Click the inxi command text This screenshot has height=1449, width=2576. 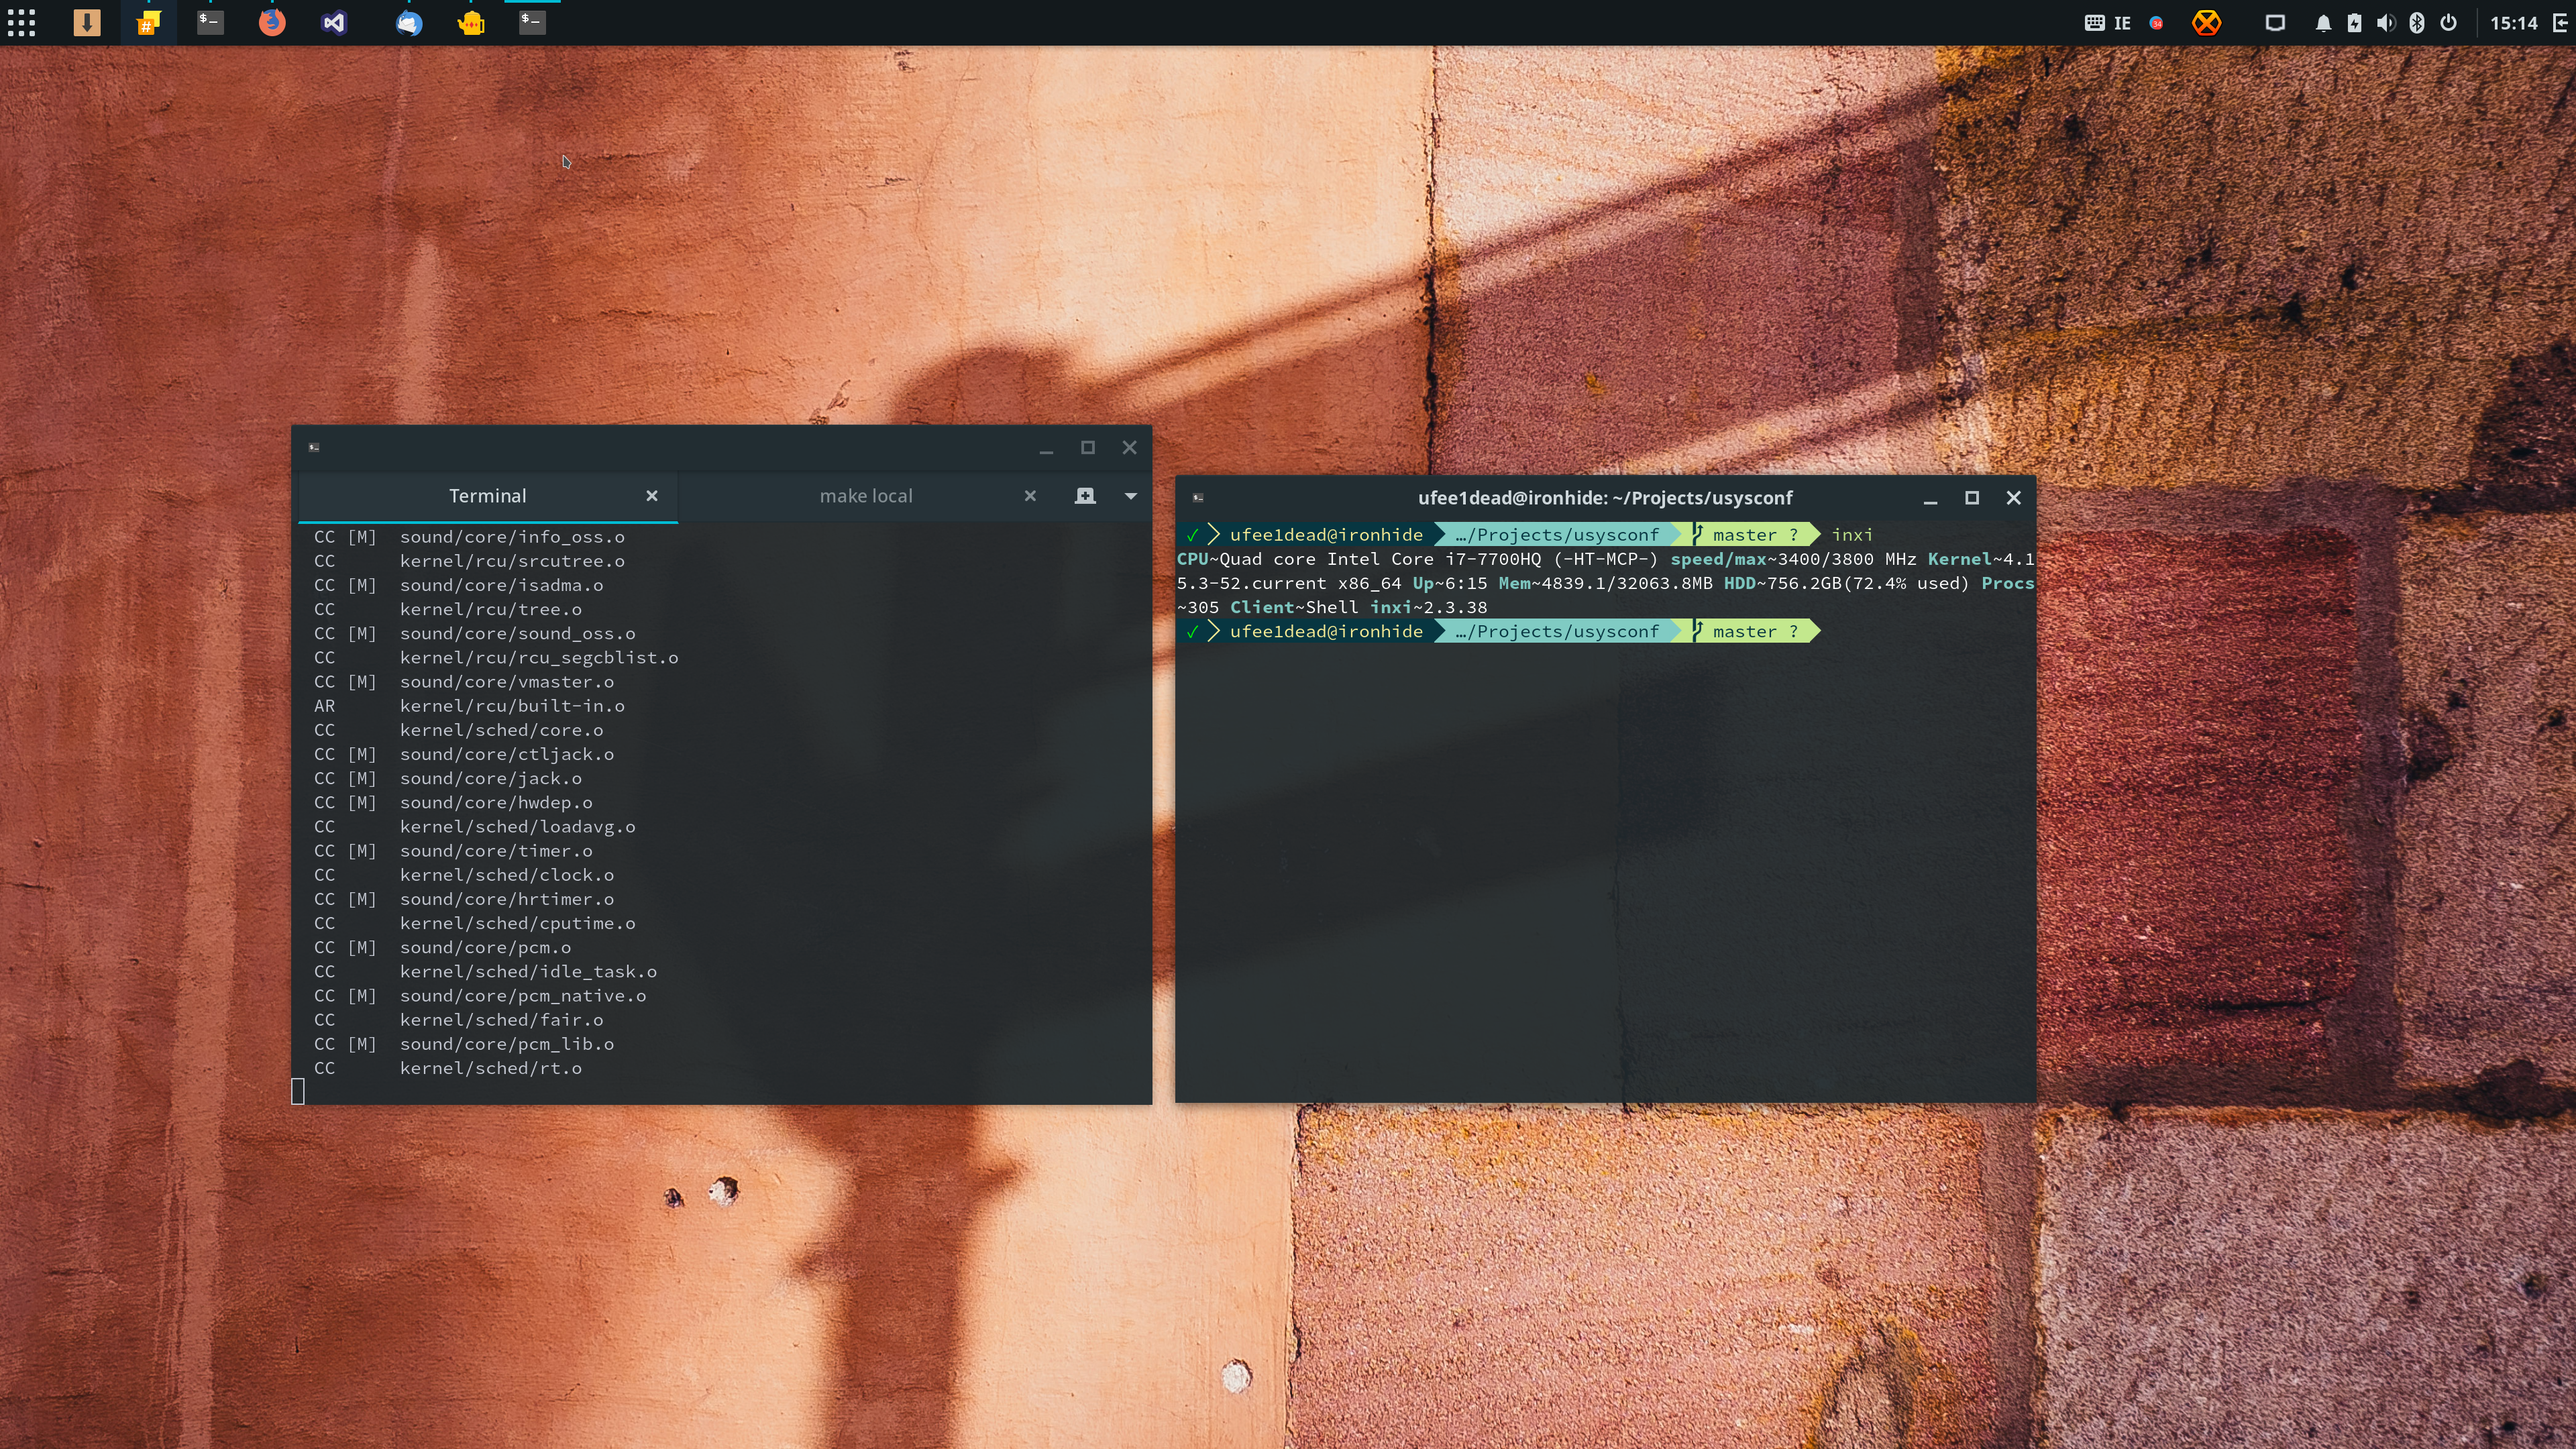click(x=1852, y=535)
